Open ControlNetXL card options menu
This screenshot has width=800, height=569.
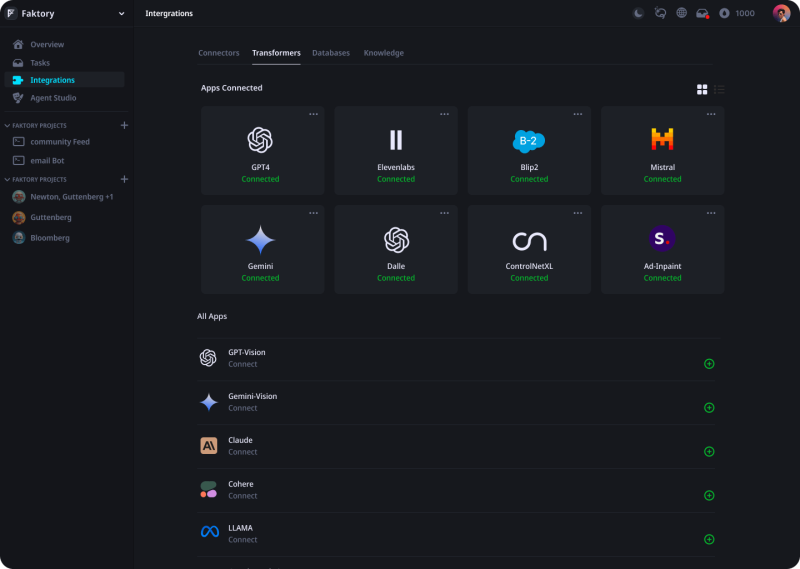578,213
